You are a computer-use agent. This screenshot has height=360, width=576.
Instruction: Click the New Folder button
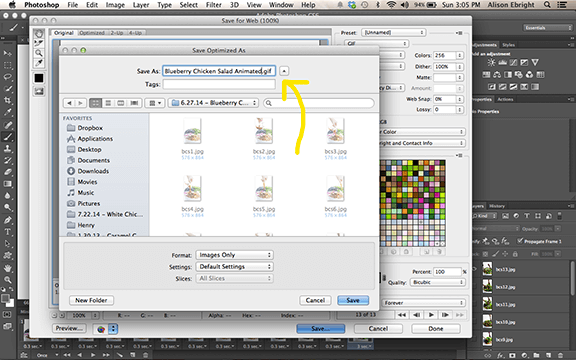tap(91, 300)
